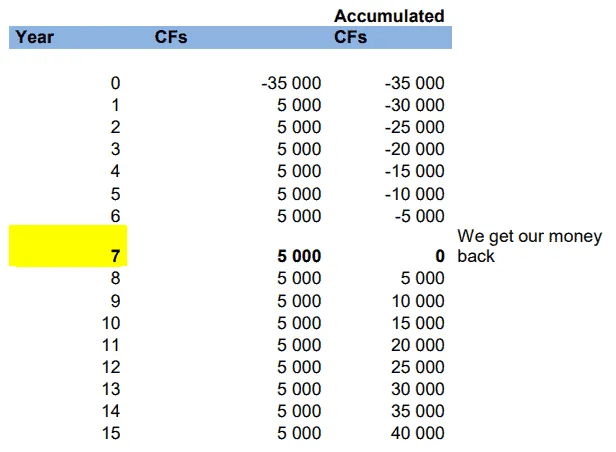Click the 40 000 accumulated value

[x=417, y=433]
